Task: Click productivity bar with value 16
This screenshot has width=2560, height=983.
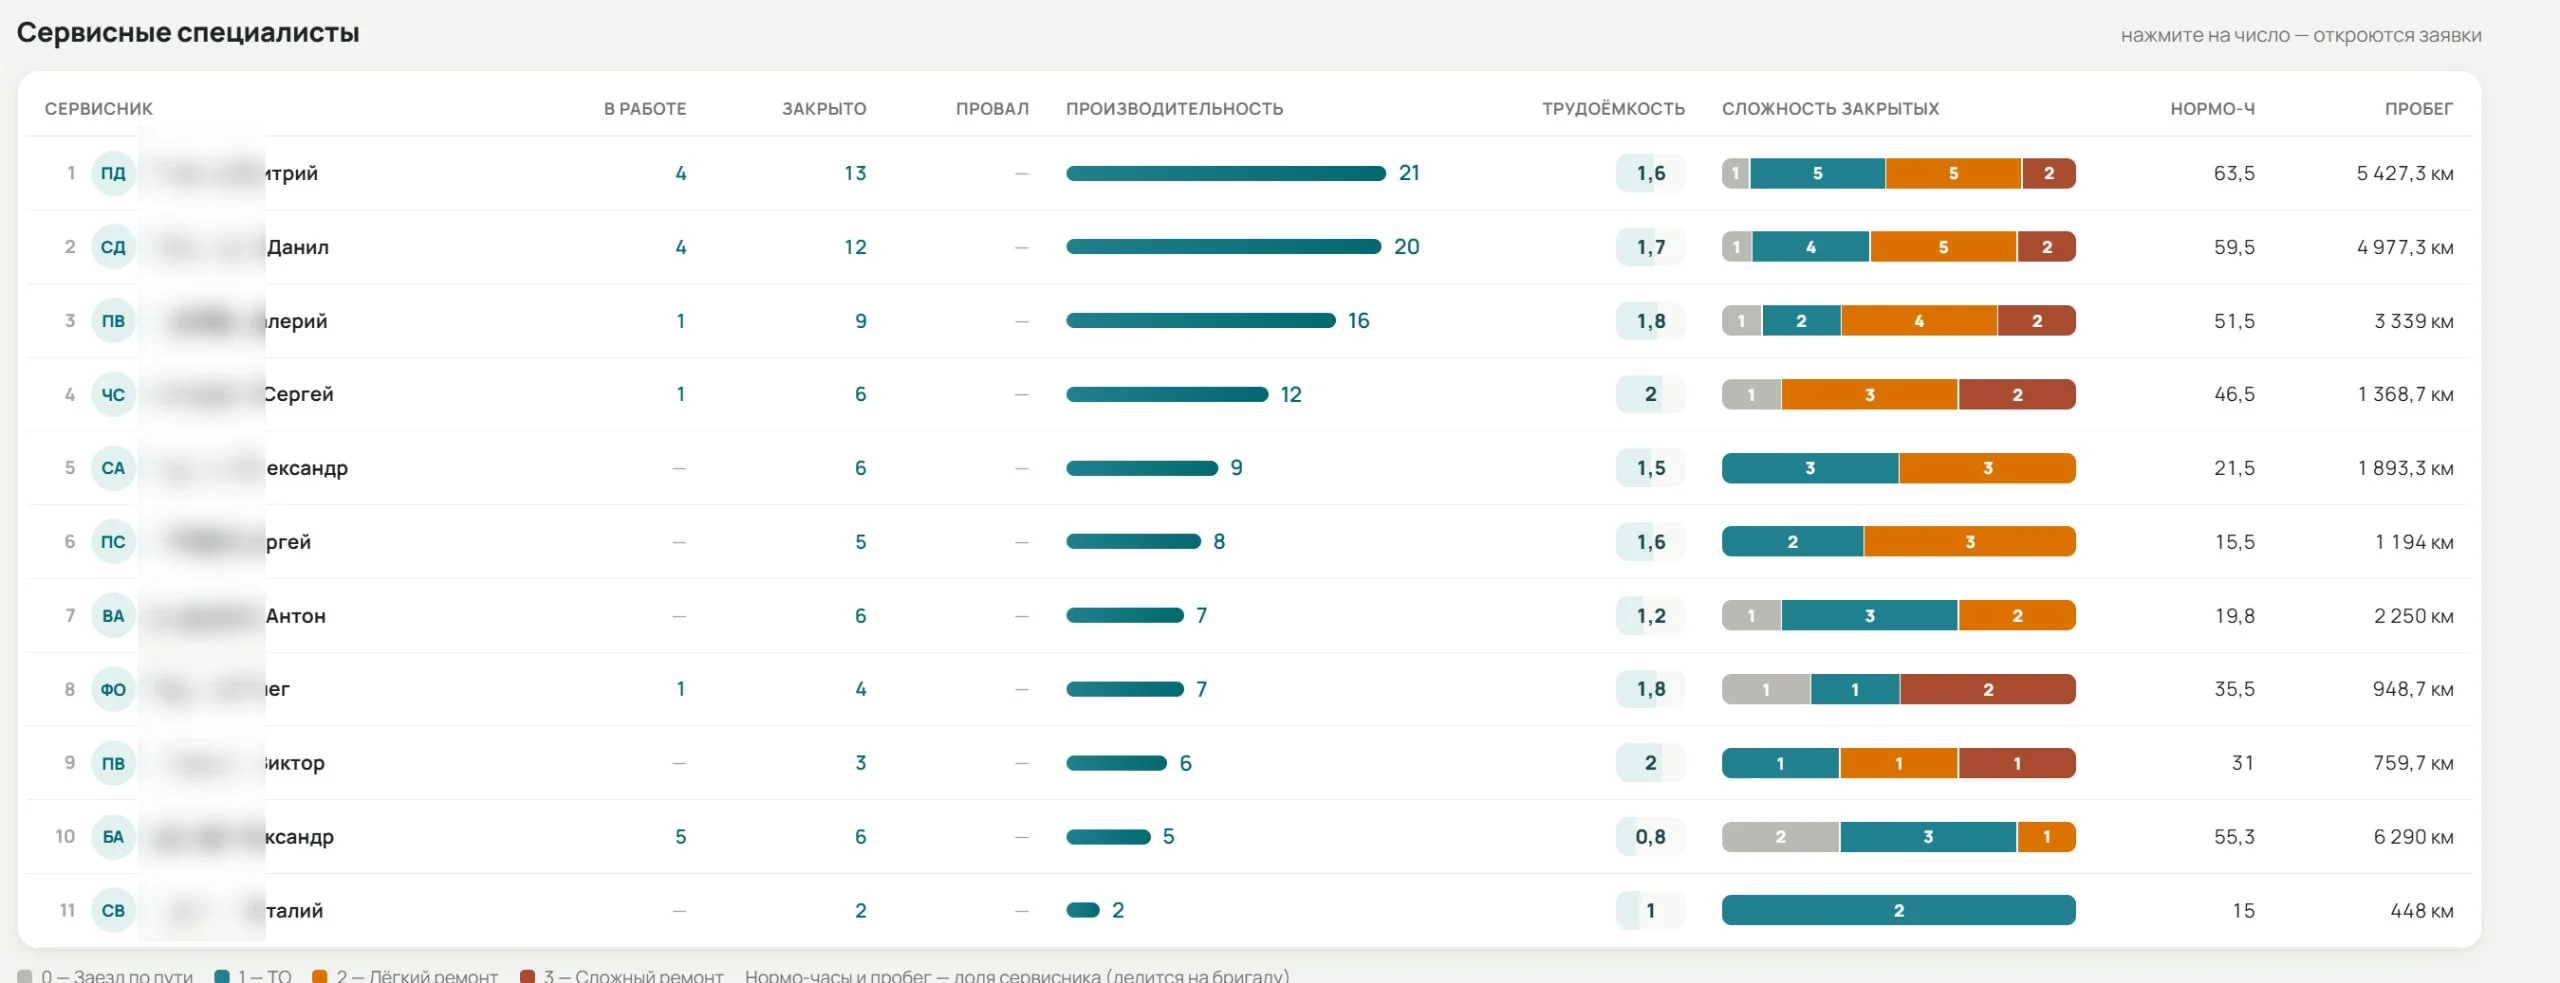Action: coord(1200,321)
